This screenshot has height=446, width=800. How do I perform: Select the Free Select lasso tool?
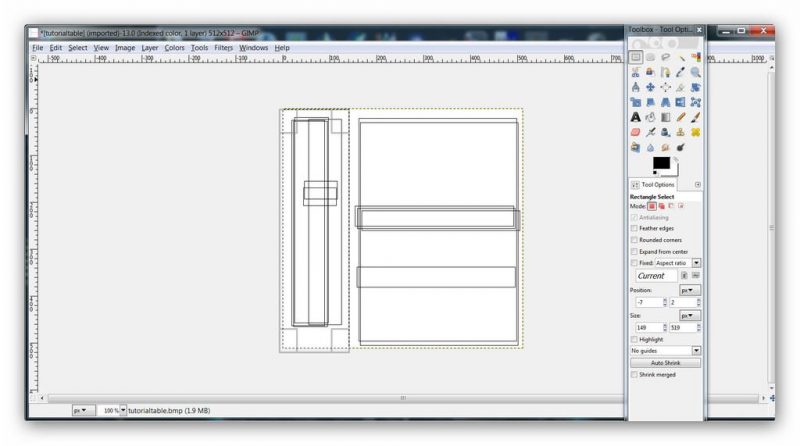(665, 58)
